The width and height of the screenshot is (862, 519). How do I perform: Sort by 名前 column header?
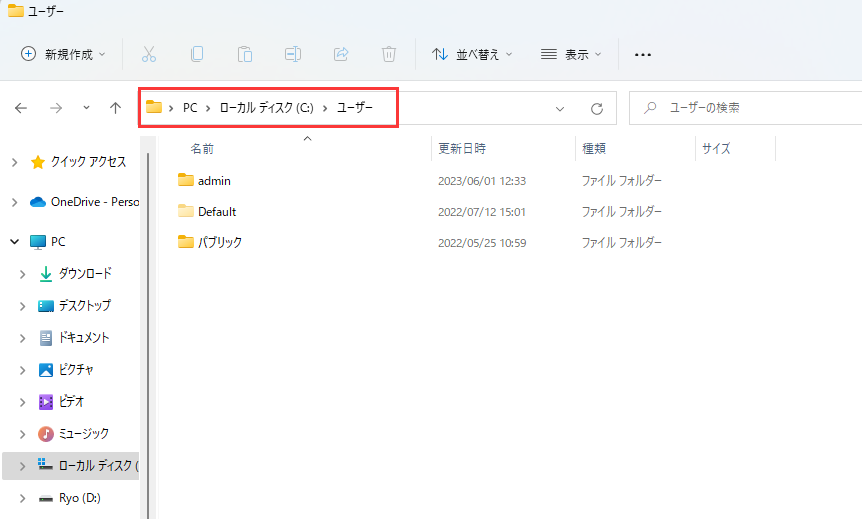(202, 148)
